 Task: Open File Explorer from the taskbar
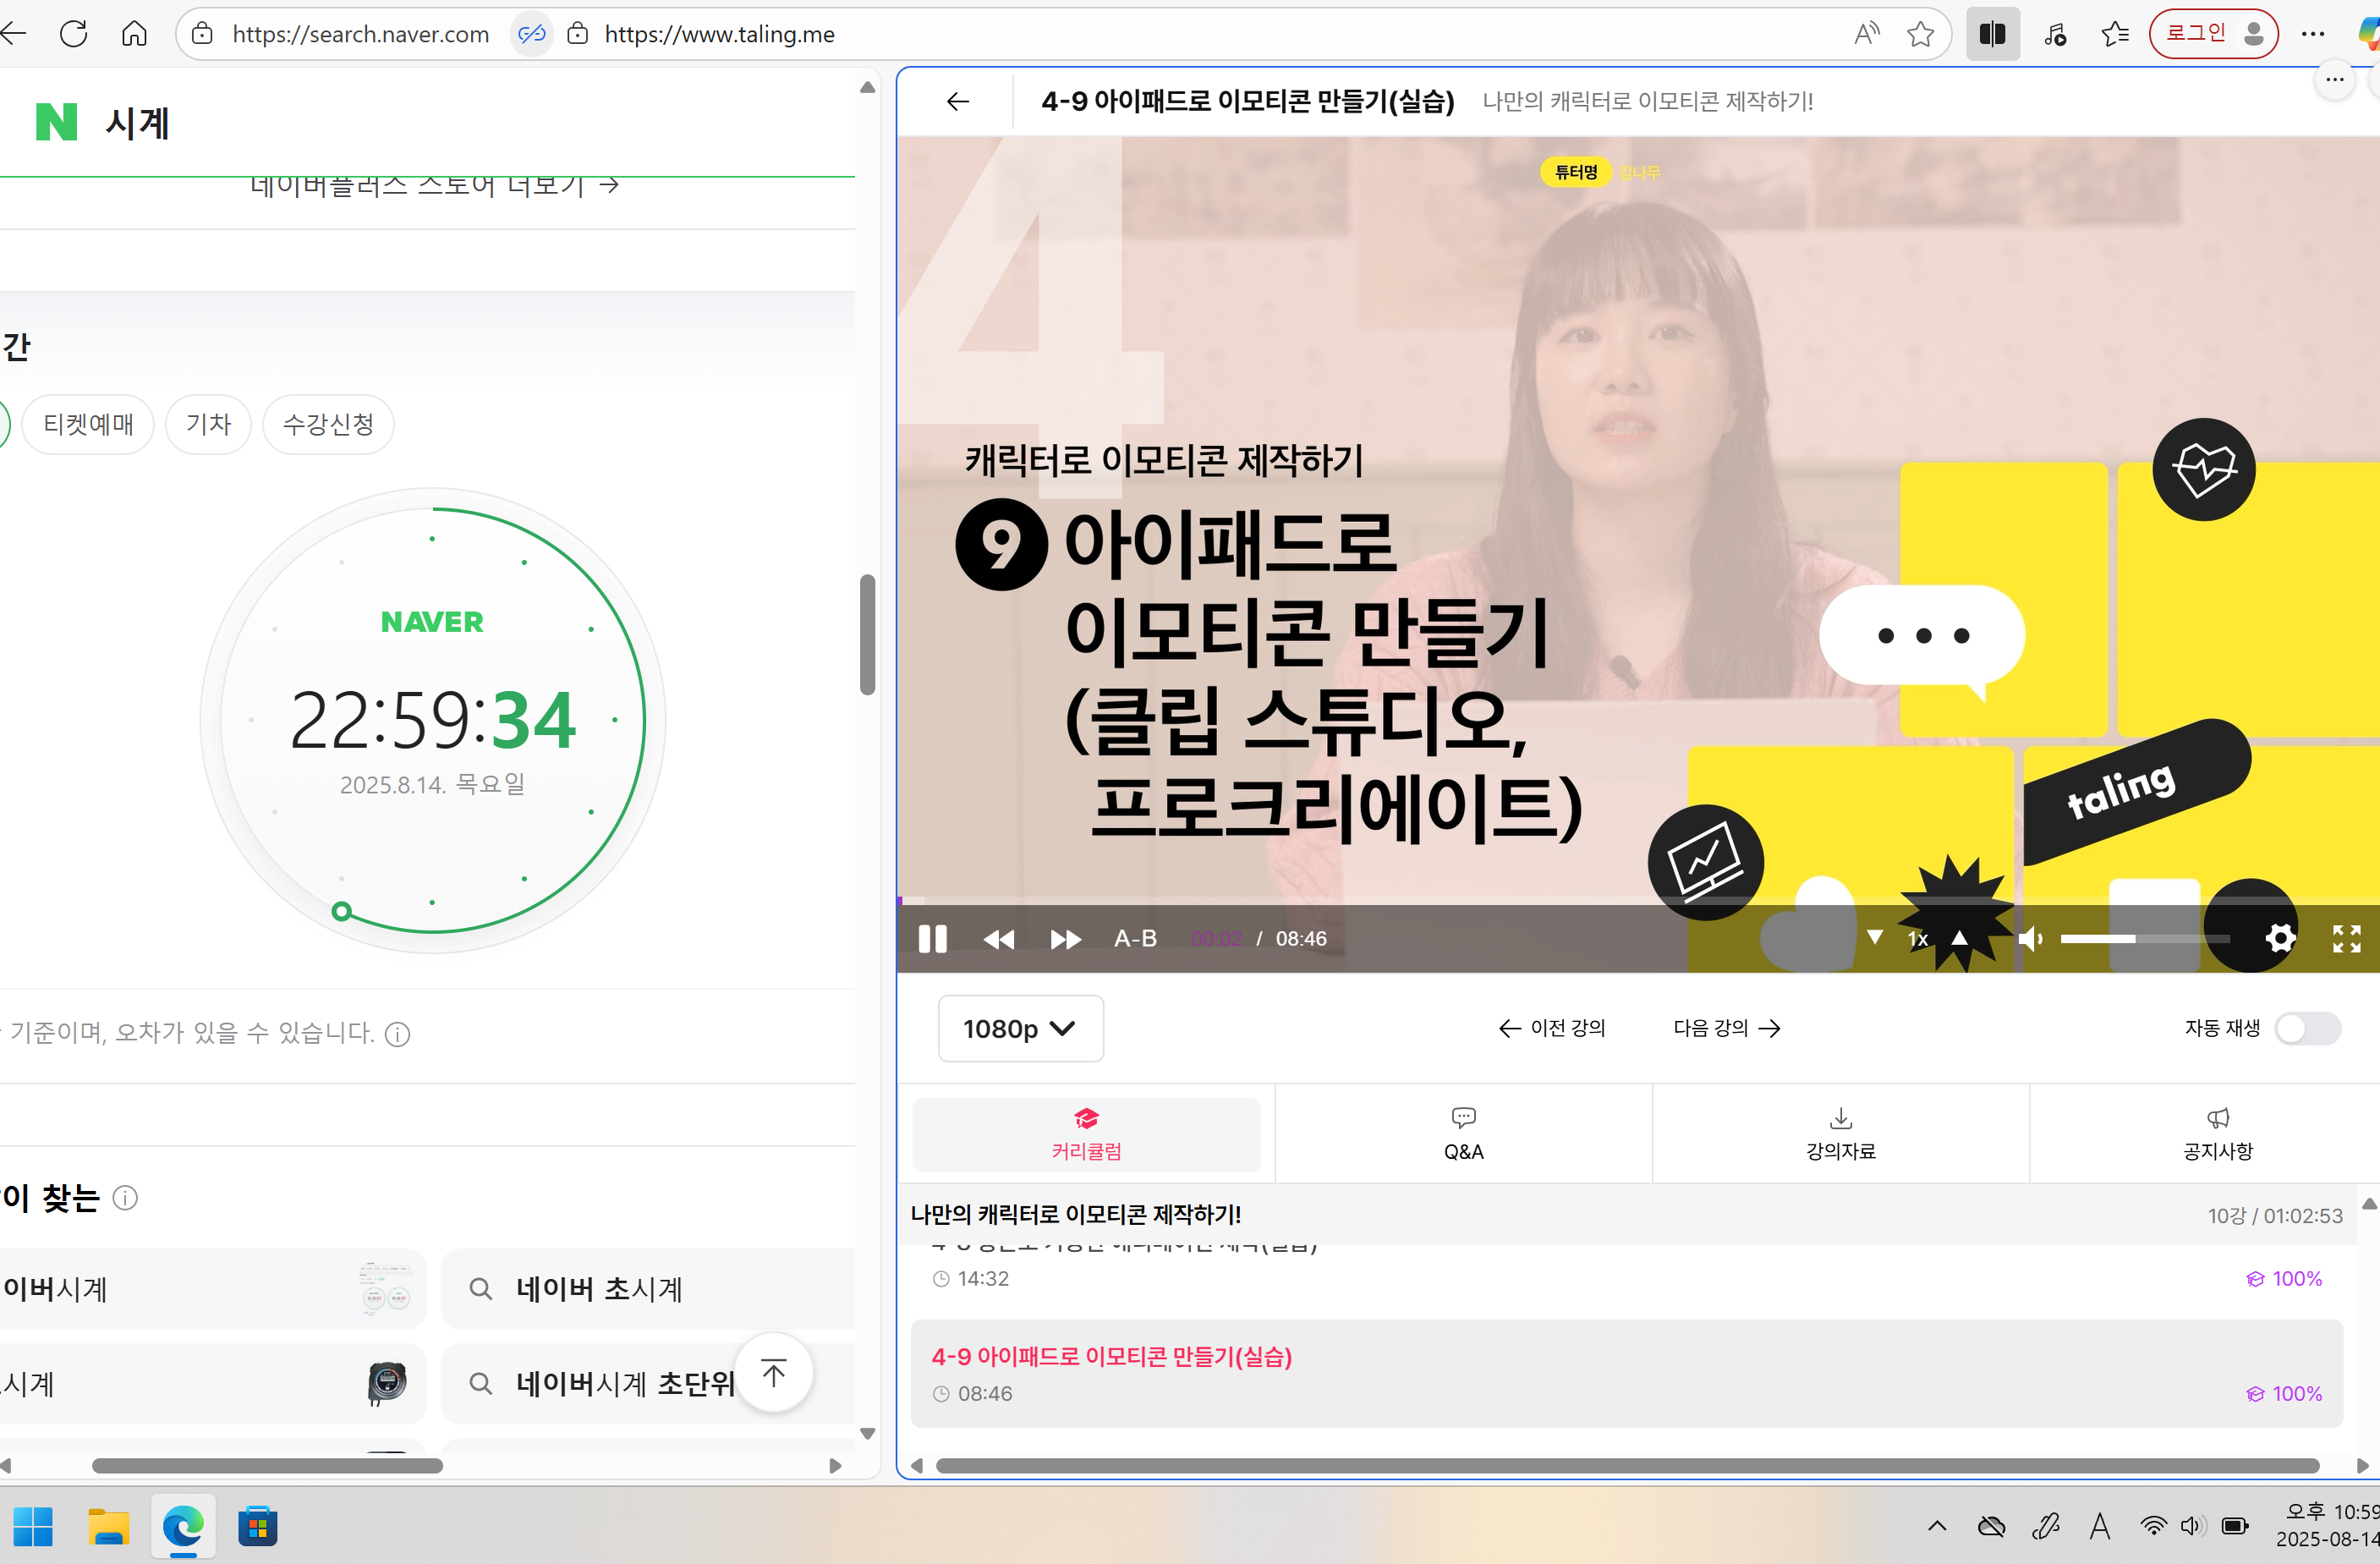tap(108, 1527)
